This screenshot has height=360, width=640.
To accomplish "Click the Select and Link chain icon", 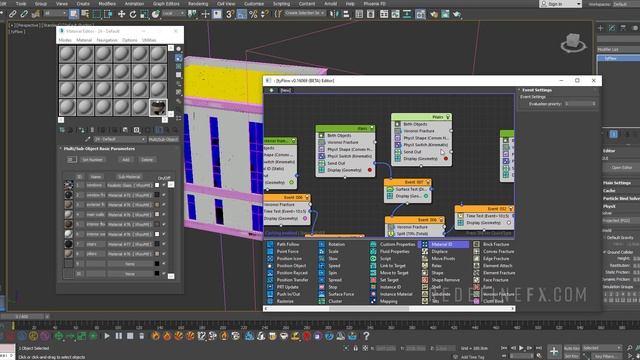I will coord(13,14).
